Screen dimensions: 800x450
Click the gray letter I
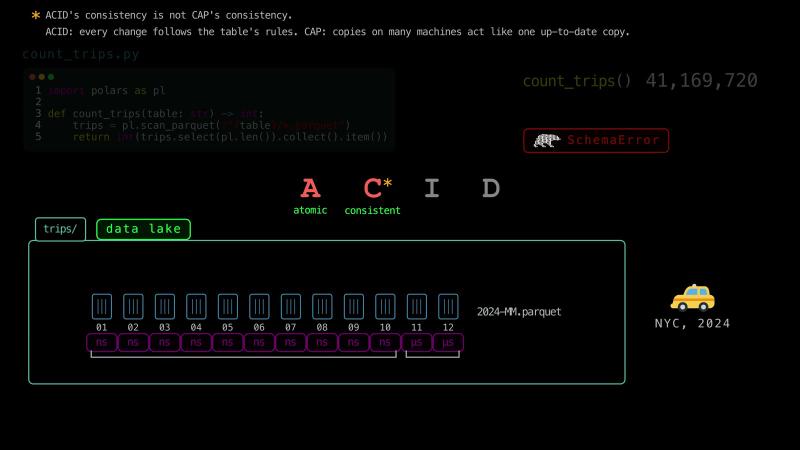point(432,188)
